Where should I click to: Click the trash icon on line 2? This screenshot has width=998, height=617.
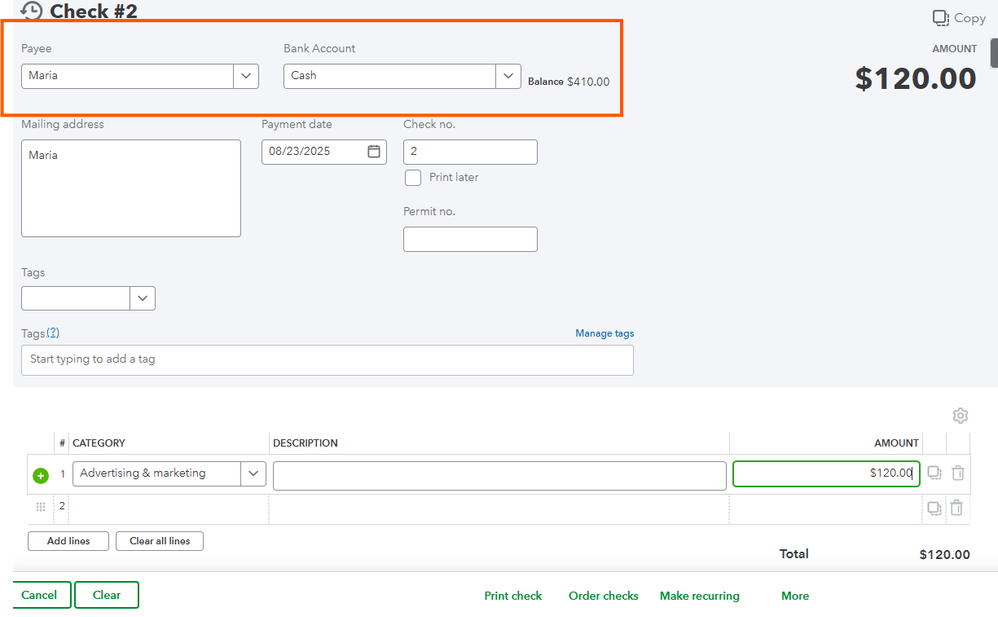[x=957, y=508]
